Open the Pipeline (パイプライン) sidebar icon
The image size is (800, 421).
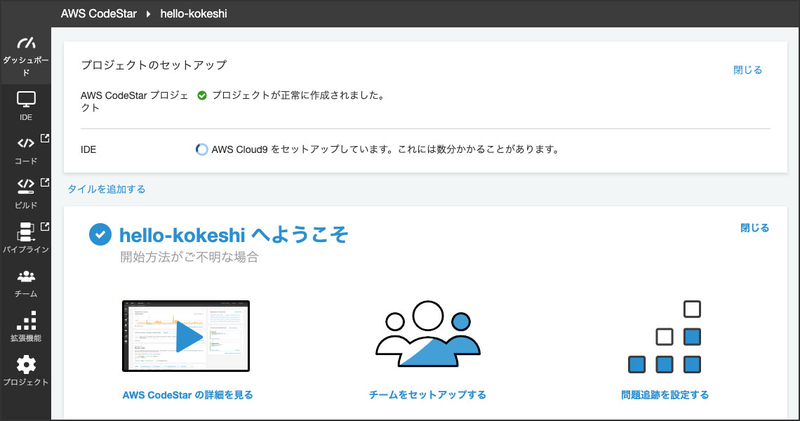pyautogui.click(x=26, y=232)
